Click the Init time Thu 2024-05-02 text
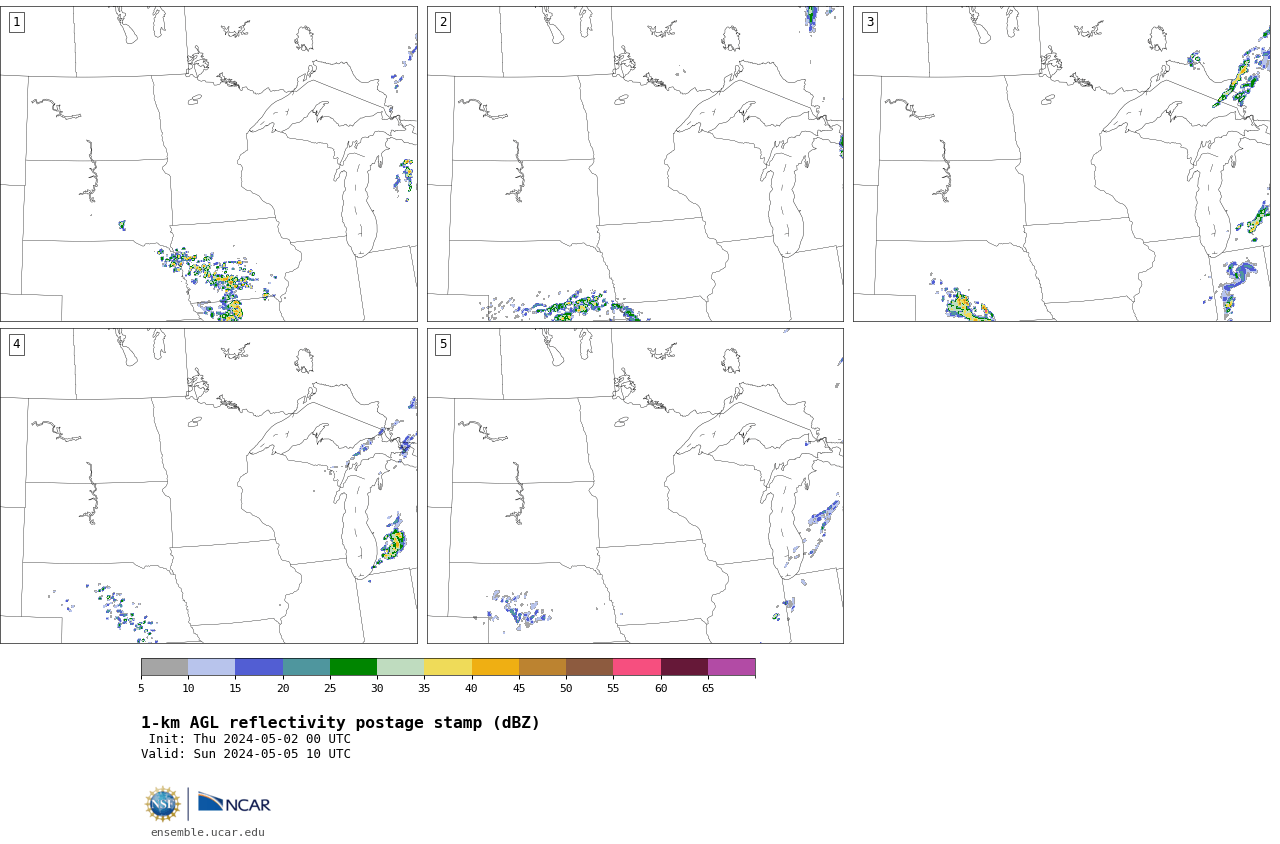The image size is (1280, 844). click(x=250, y=739)
